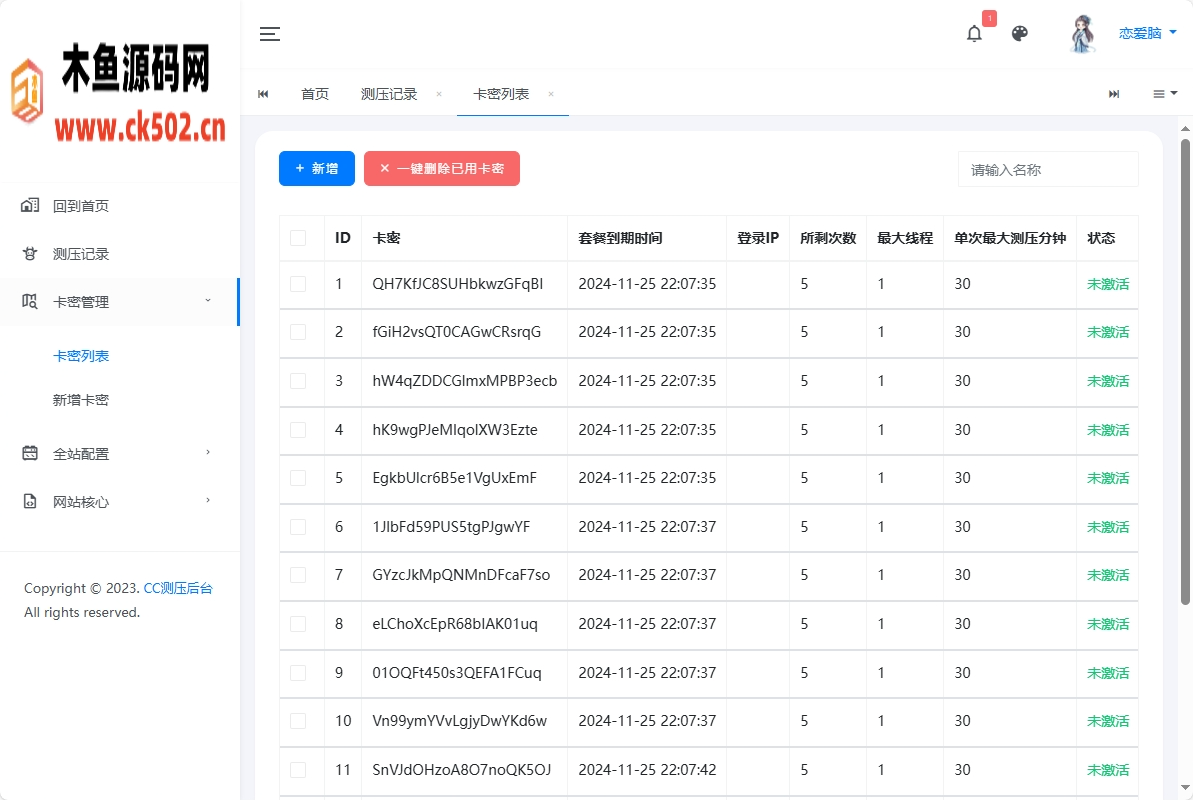Image resolution: width=1193 pixels, height=800 pixels.
Task: Click card key hW4qZDDCGImxMPBP3ecb
Action: pyautogui.click(x=465, y=381)
